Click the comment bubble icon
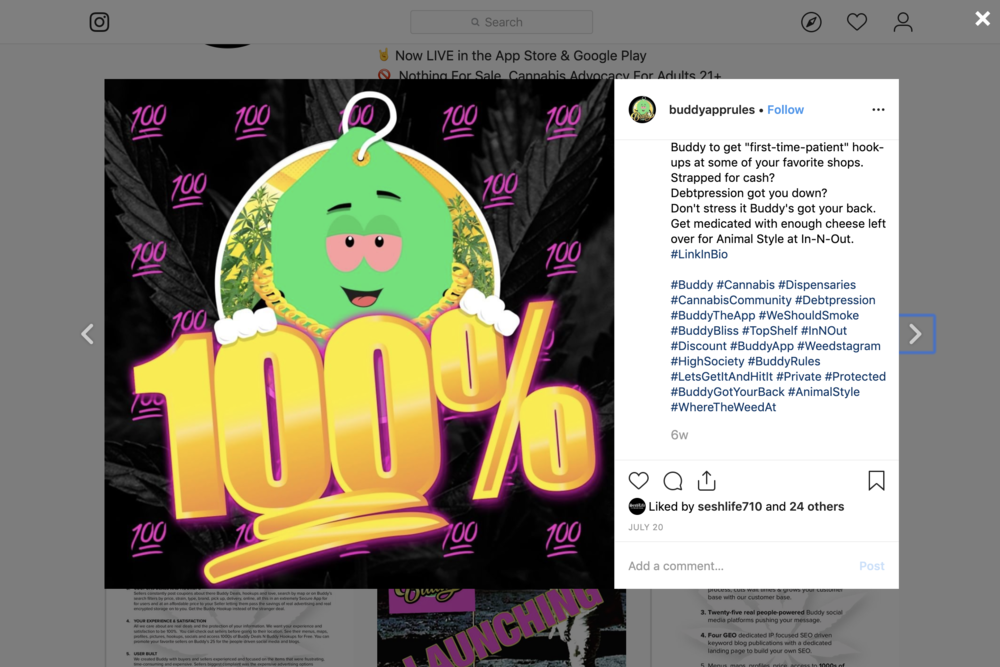Image resolution: width=1000 pixels, height=667 pixels. [x=672, y=480]
